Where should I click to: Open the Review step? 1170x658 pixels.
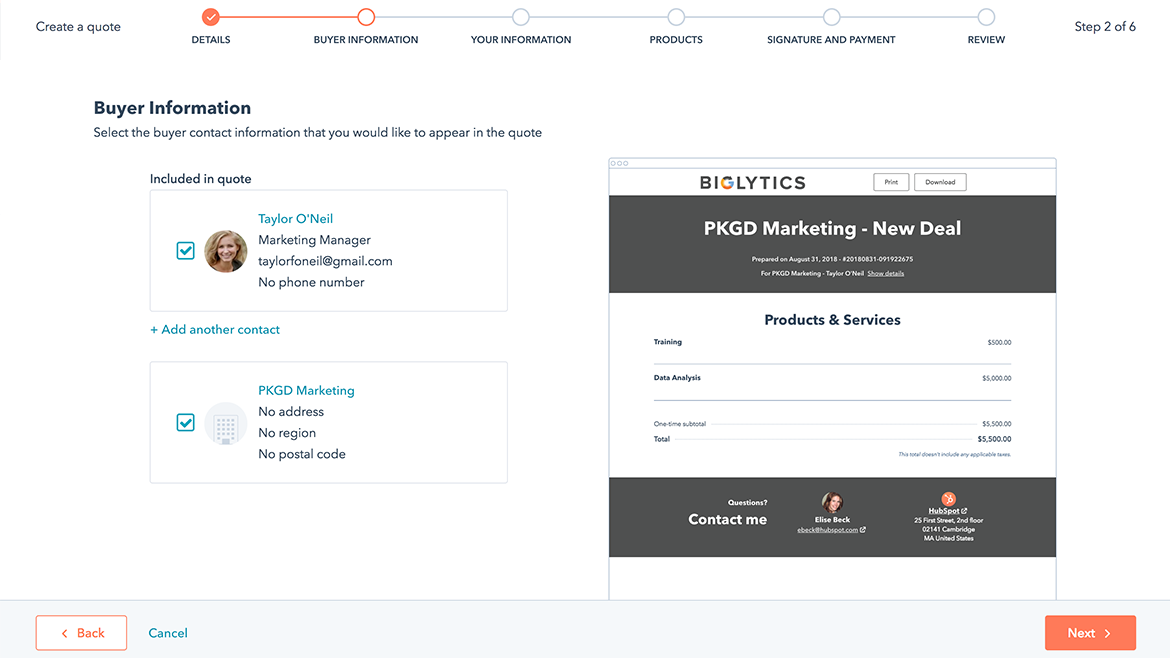(x=986, y=17)
